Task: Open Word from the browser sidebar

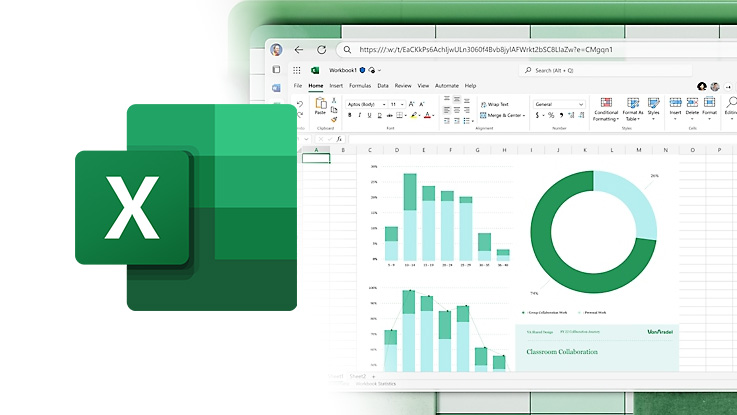Action: tap(276, 88)
